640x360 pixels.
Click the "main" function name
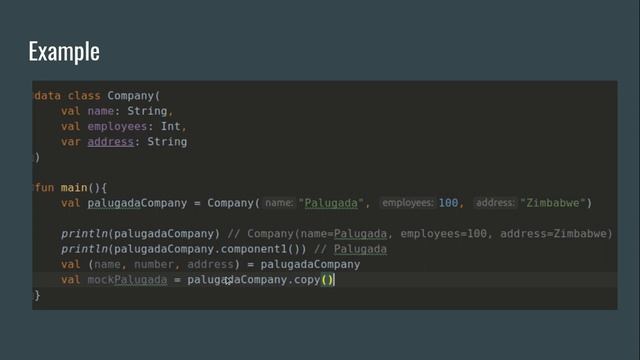coord(74,188)
